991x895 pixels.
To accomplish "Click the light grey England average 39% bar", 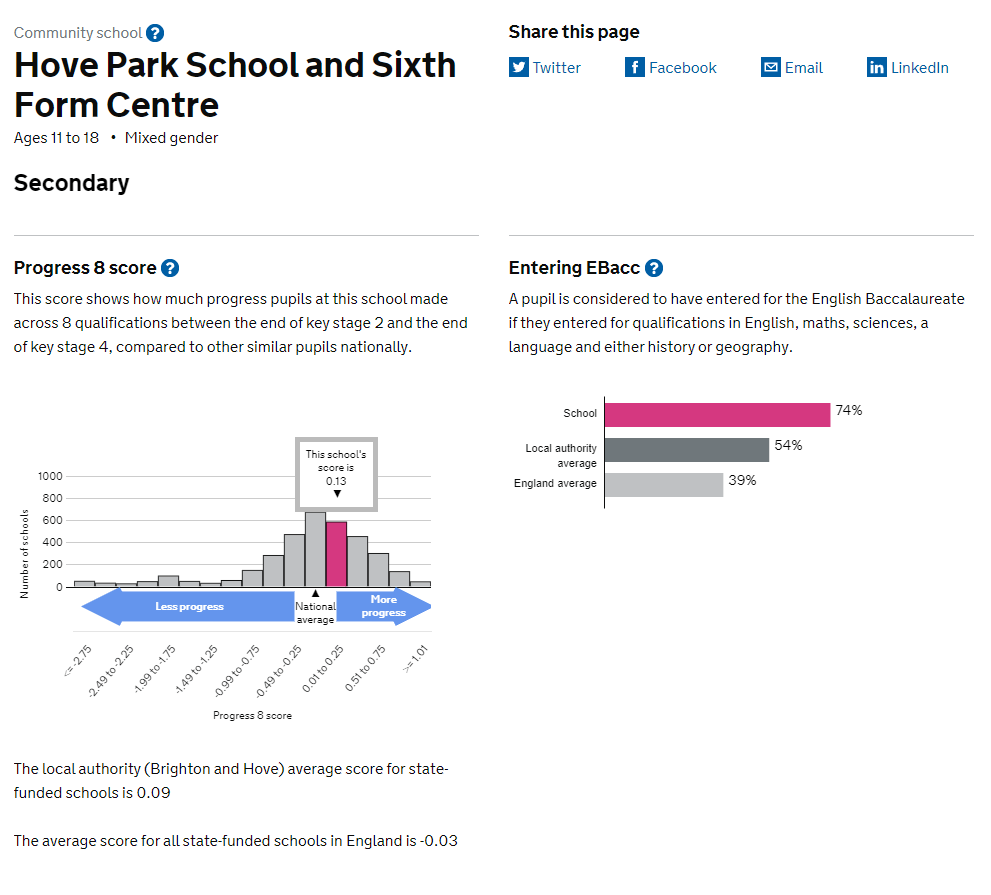I will [664, 485].
